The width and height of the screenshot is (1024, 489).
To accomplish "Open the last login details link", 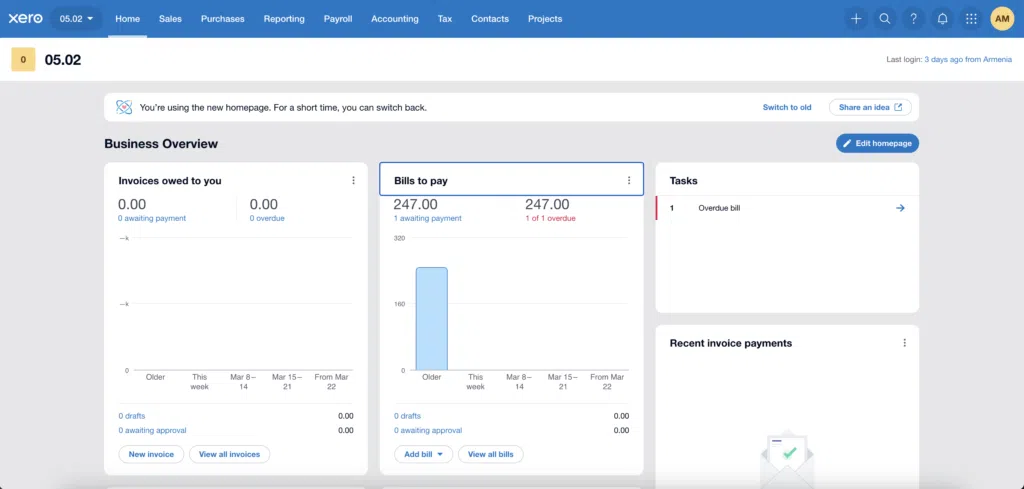I will (968, 59).
